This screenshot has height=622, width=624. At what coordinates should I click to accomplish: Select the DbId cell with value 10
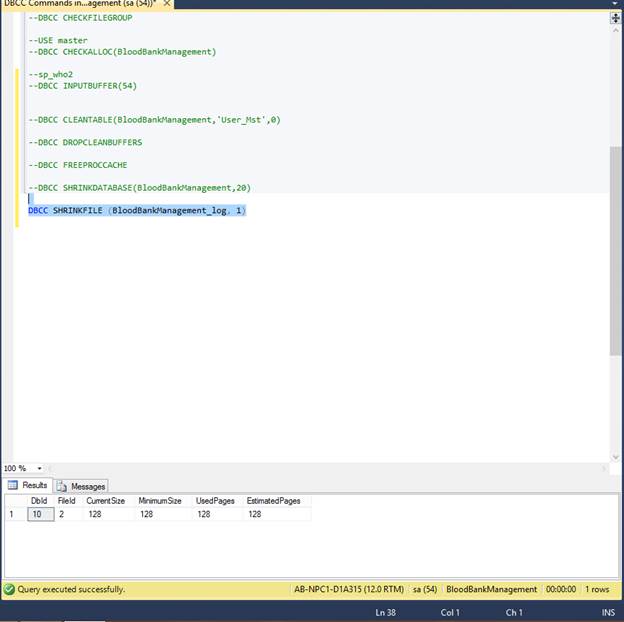[41, 514]
